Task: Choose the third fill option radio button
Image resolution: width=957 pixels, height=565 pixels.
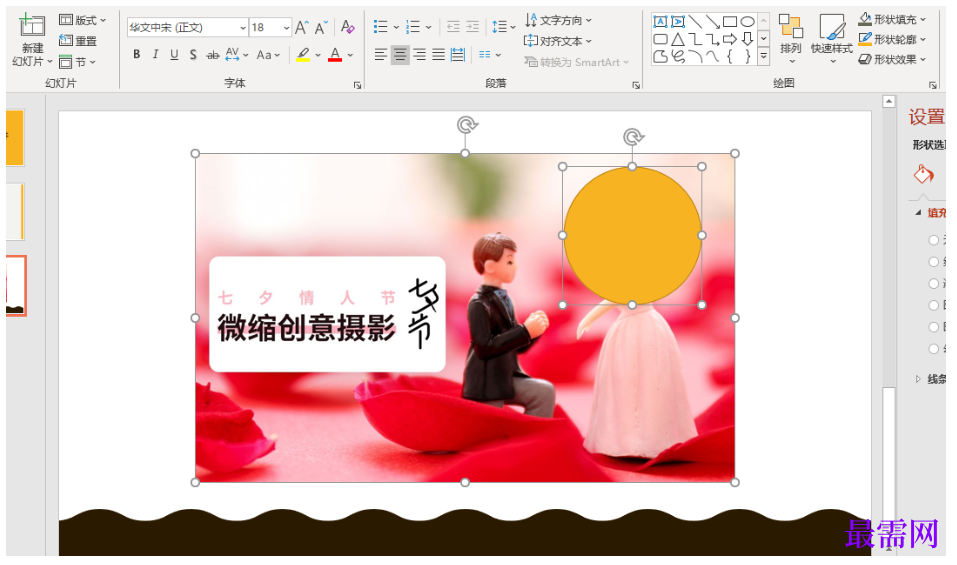Action: tap(934, 284)
